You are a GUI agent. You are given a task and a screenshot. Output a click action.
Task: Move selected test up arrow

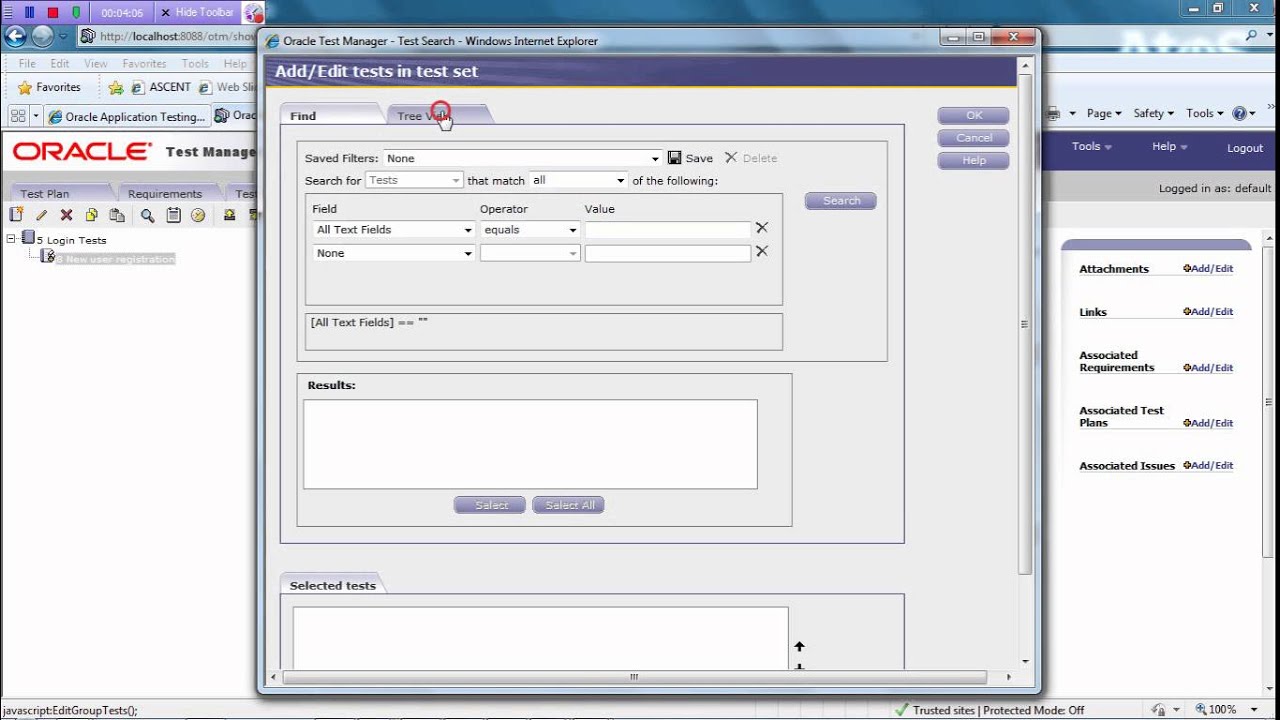click(x=799, y=647)
